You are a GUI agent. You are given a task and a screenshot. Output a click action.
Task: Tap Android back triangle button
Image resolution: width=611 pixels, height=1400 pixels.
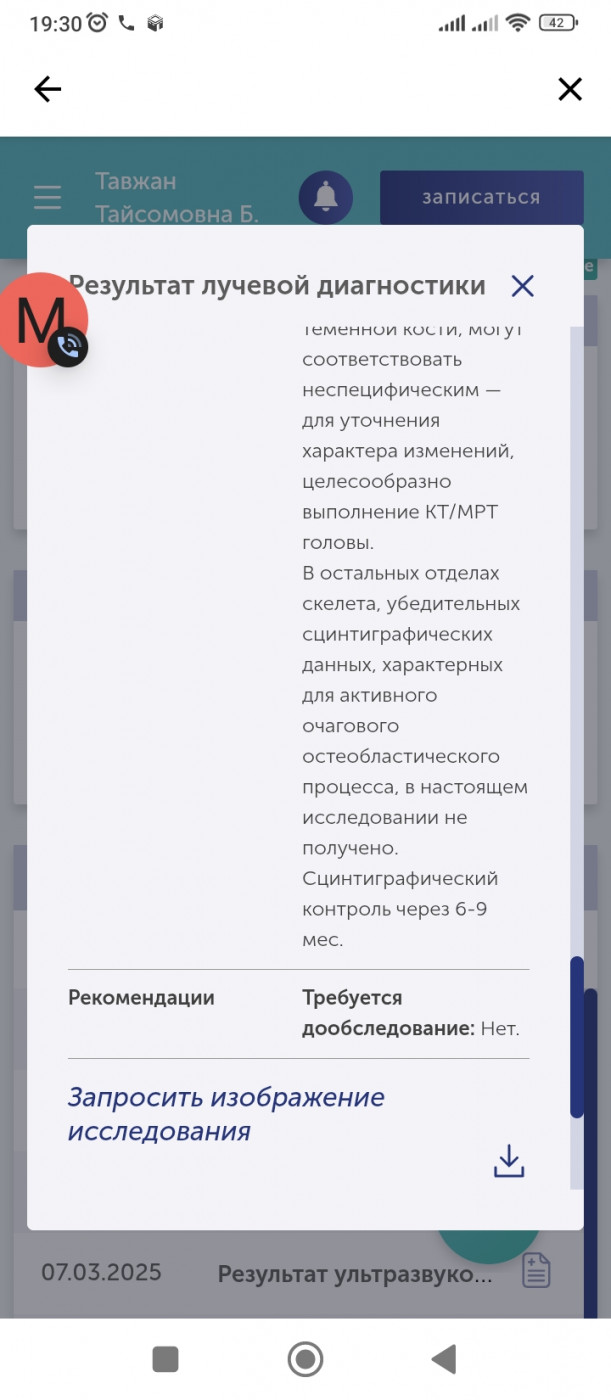[x=444, y=1359]
